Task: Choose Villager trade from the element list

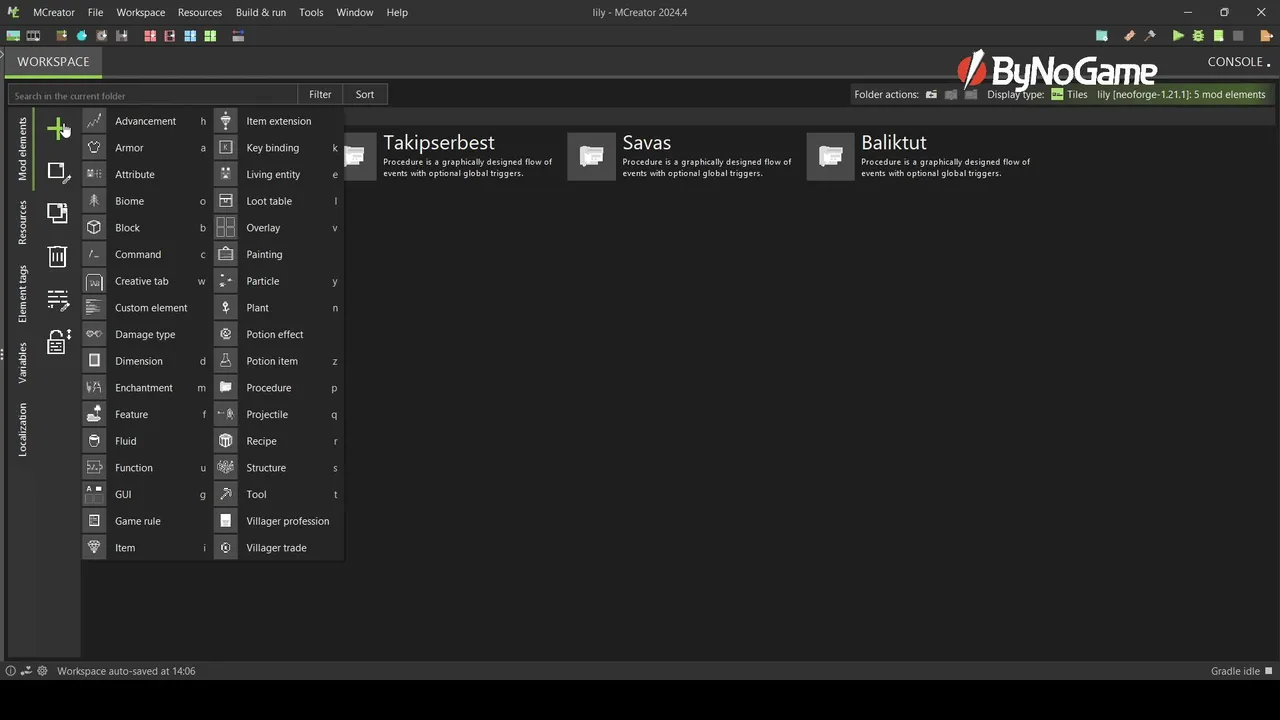Action: coord(278,548)
